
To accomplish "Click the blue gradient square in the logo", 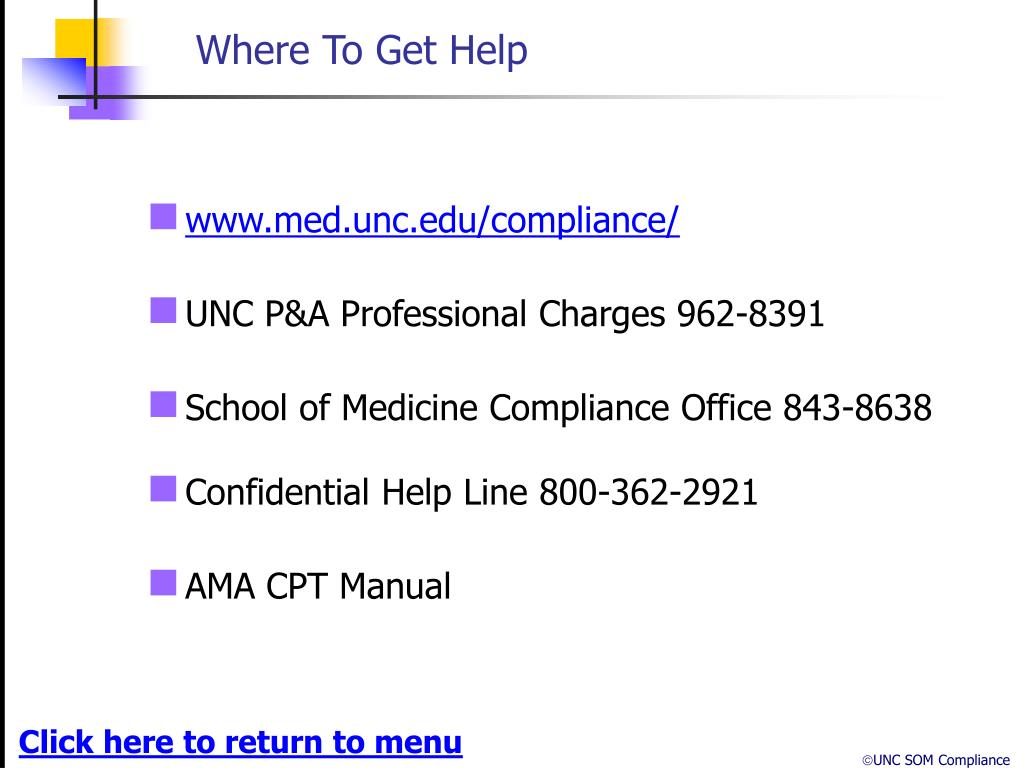I will (x=54, y=79).
